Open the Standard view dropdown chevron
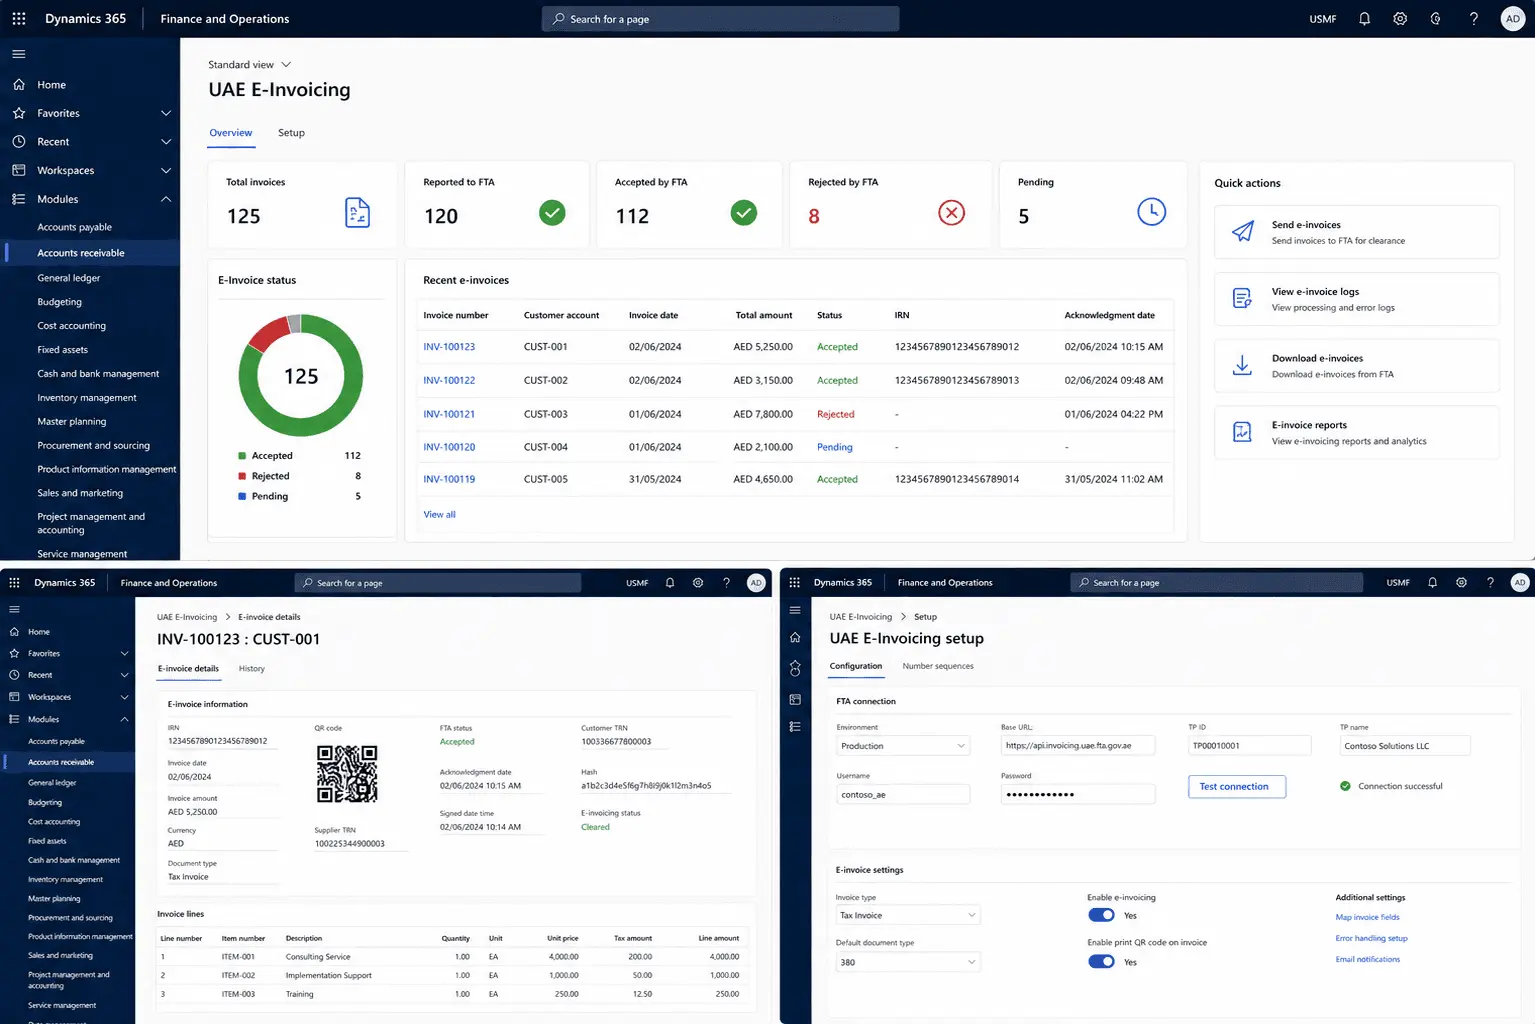Viewport: 1535px width, 1024px height. (286, 65)
